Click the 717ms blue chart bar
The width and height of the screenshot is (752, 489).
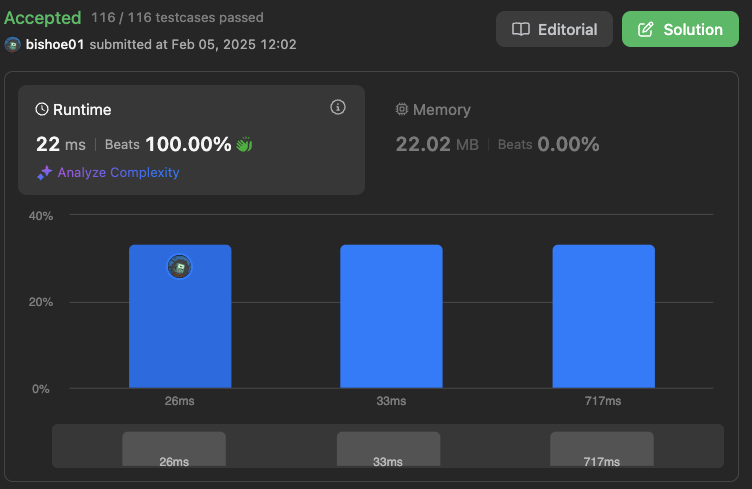coord(603,316)
